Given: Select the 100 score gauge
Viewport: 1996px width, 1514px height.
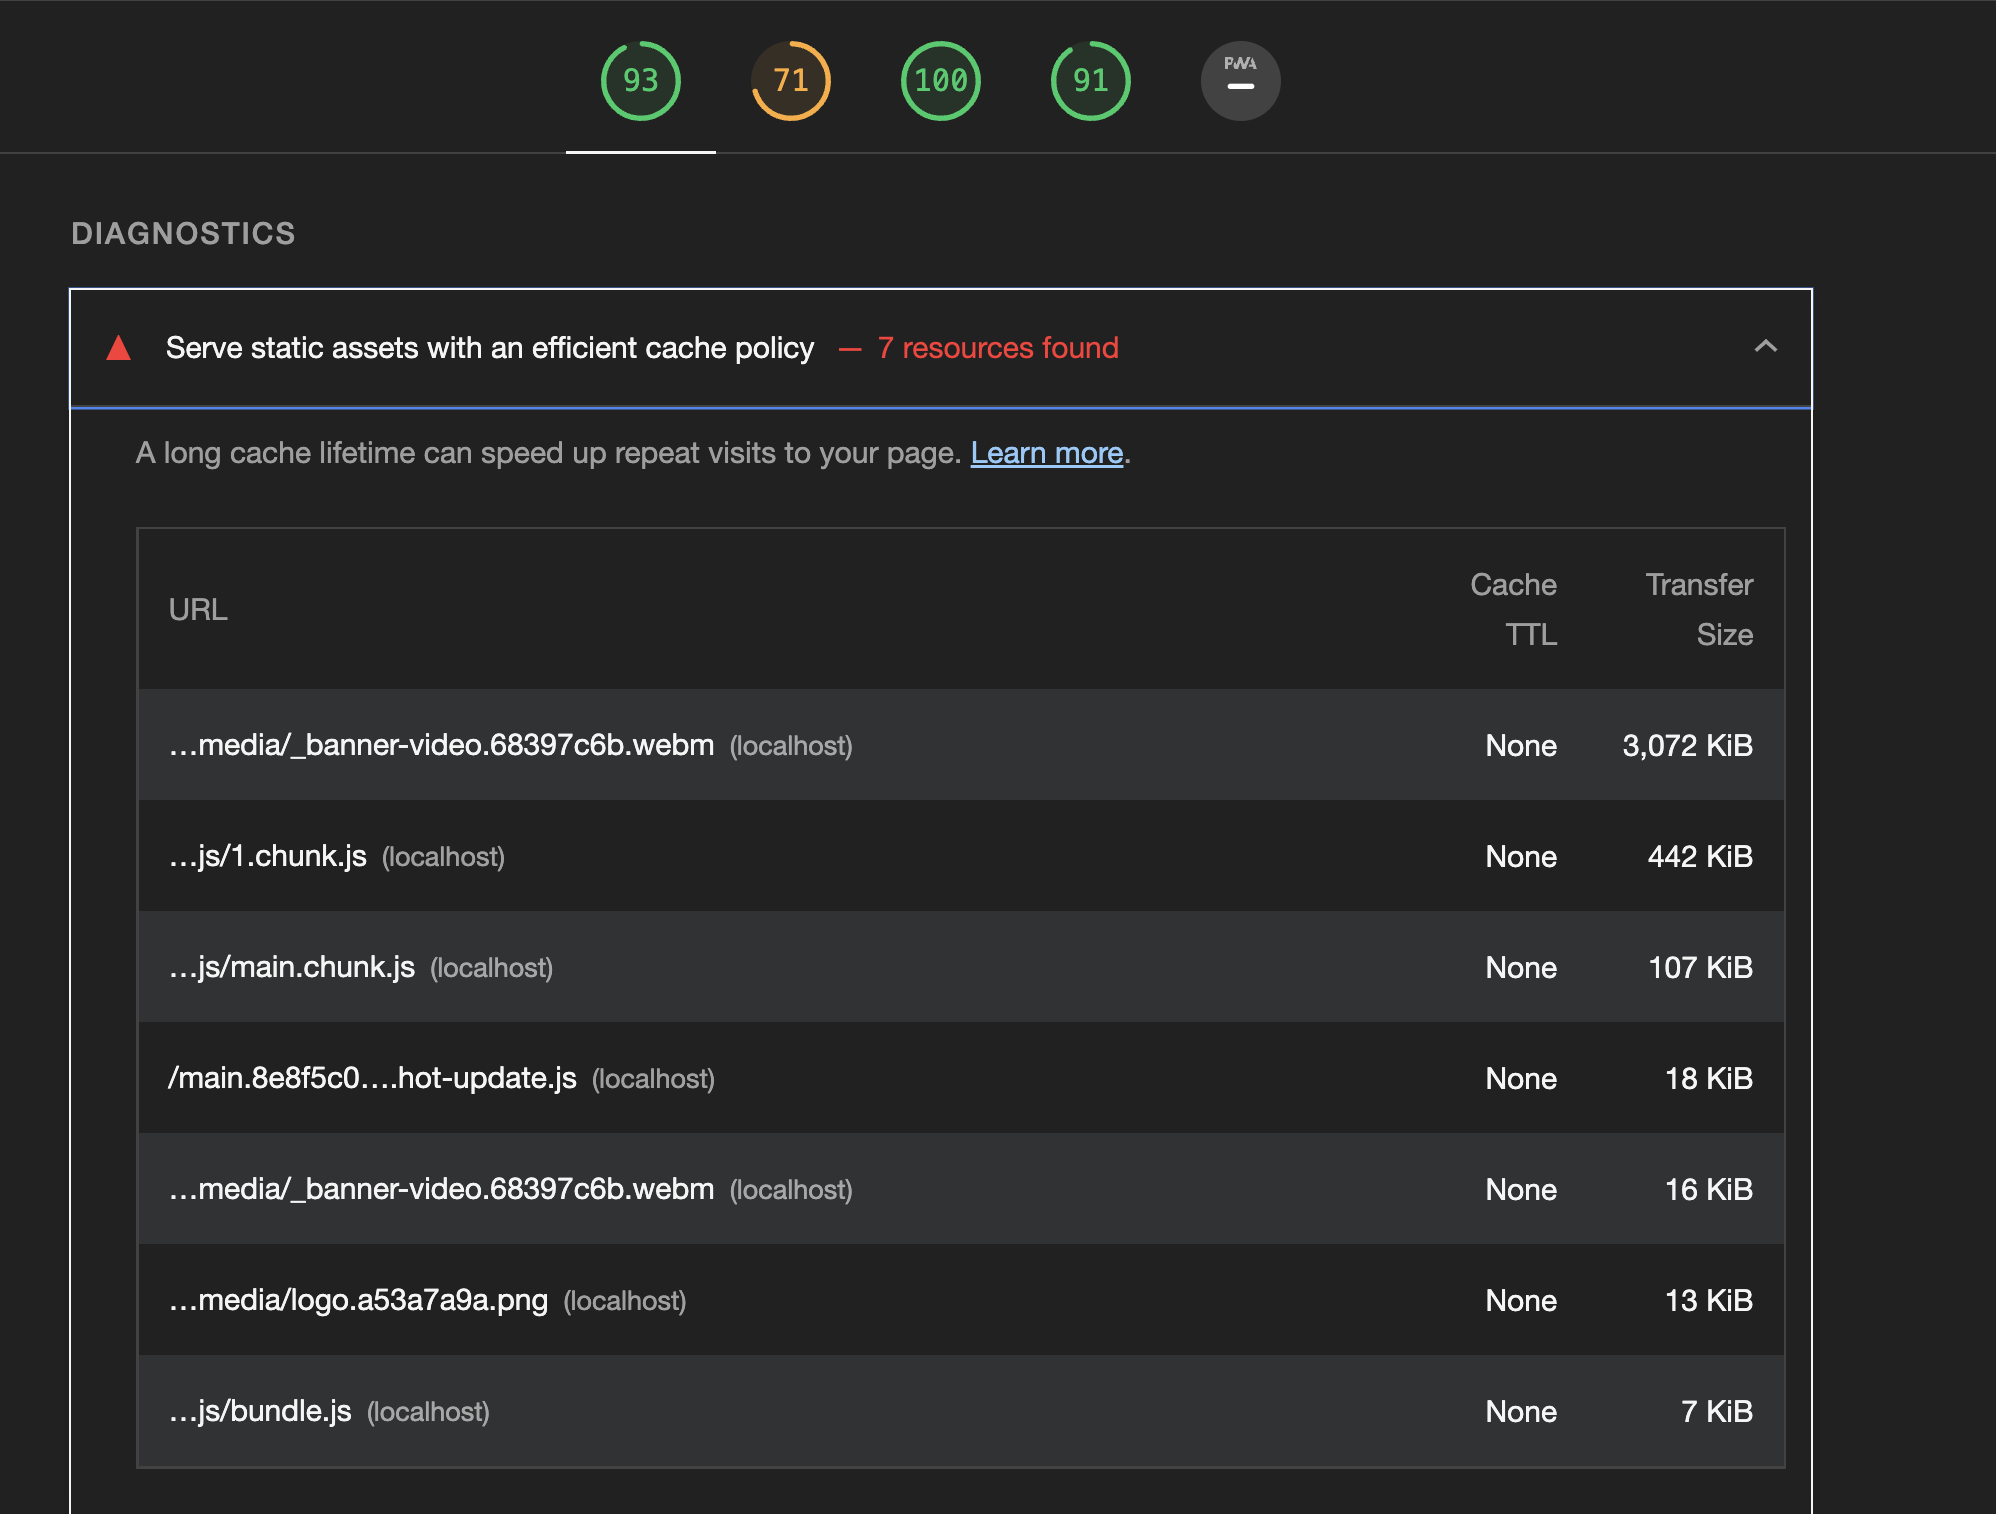Looking at the screenshot, I should (x=940, y=81).
